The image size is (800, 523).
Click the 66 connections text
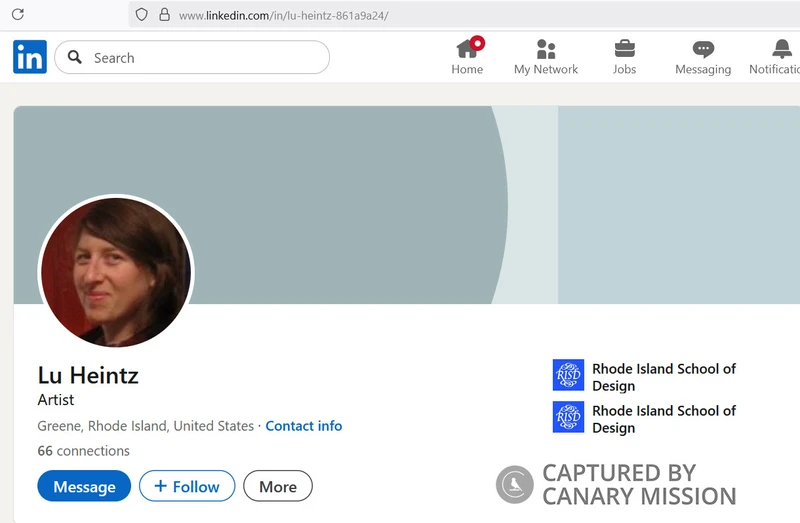pyautogui.click(x=84, y=451)
